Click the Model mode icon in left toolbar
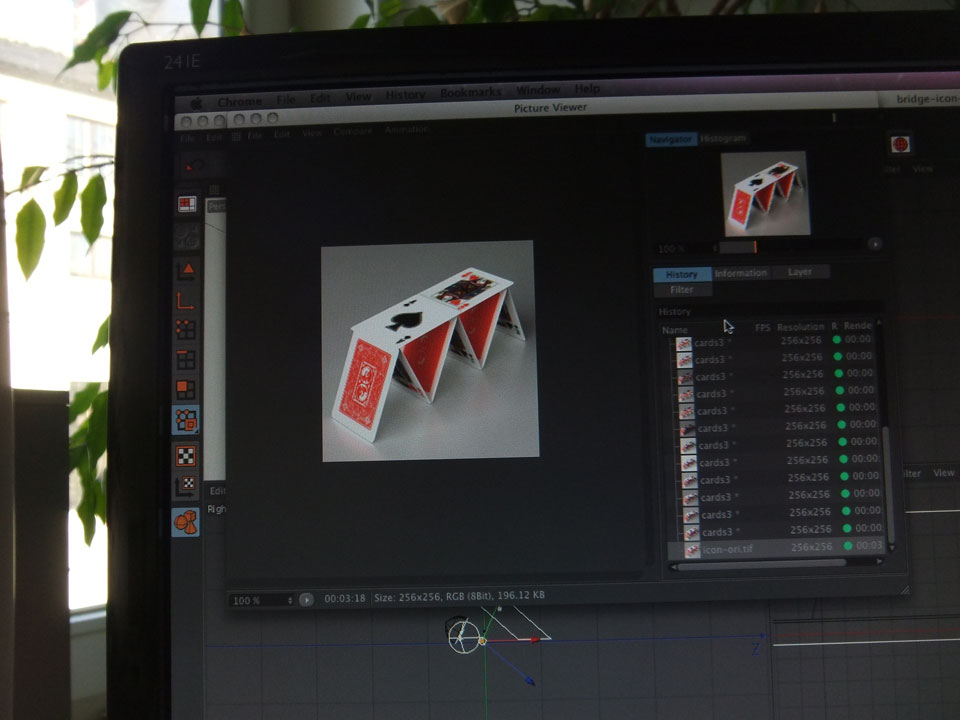960x720 pixels. (187, 269)
